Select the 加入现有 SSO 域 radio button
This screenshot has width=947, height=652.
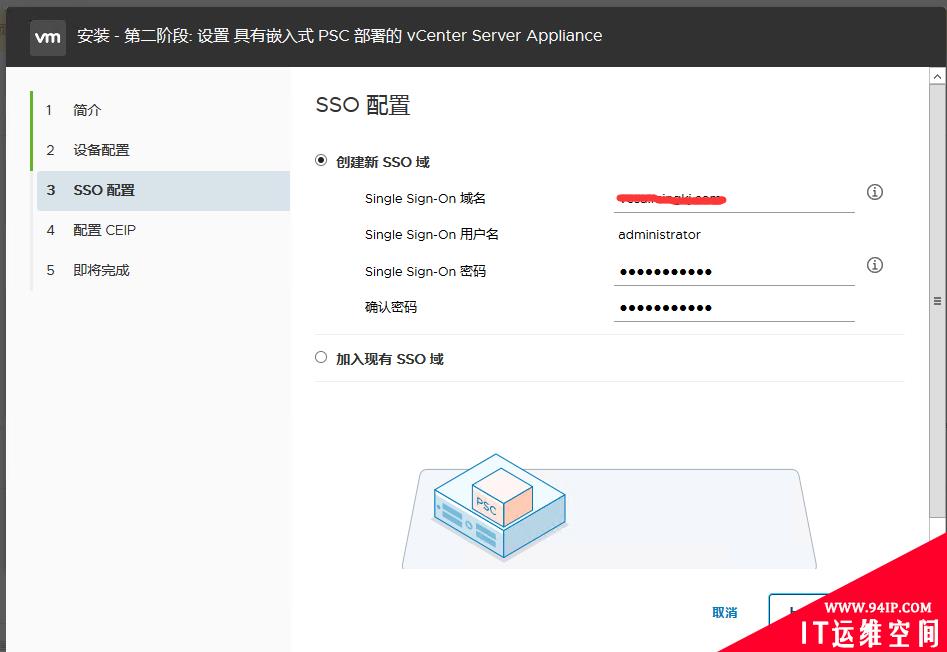[321, 357]
